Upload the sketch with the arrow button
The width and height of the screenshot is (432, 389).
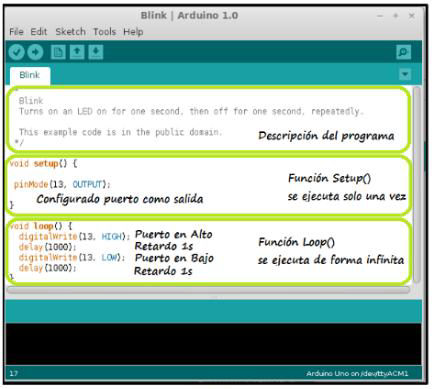pos(35,52)
